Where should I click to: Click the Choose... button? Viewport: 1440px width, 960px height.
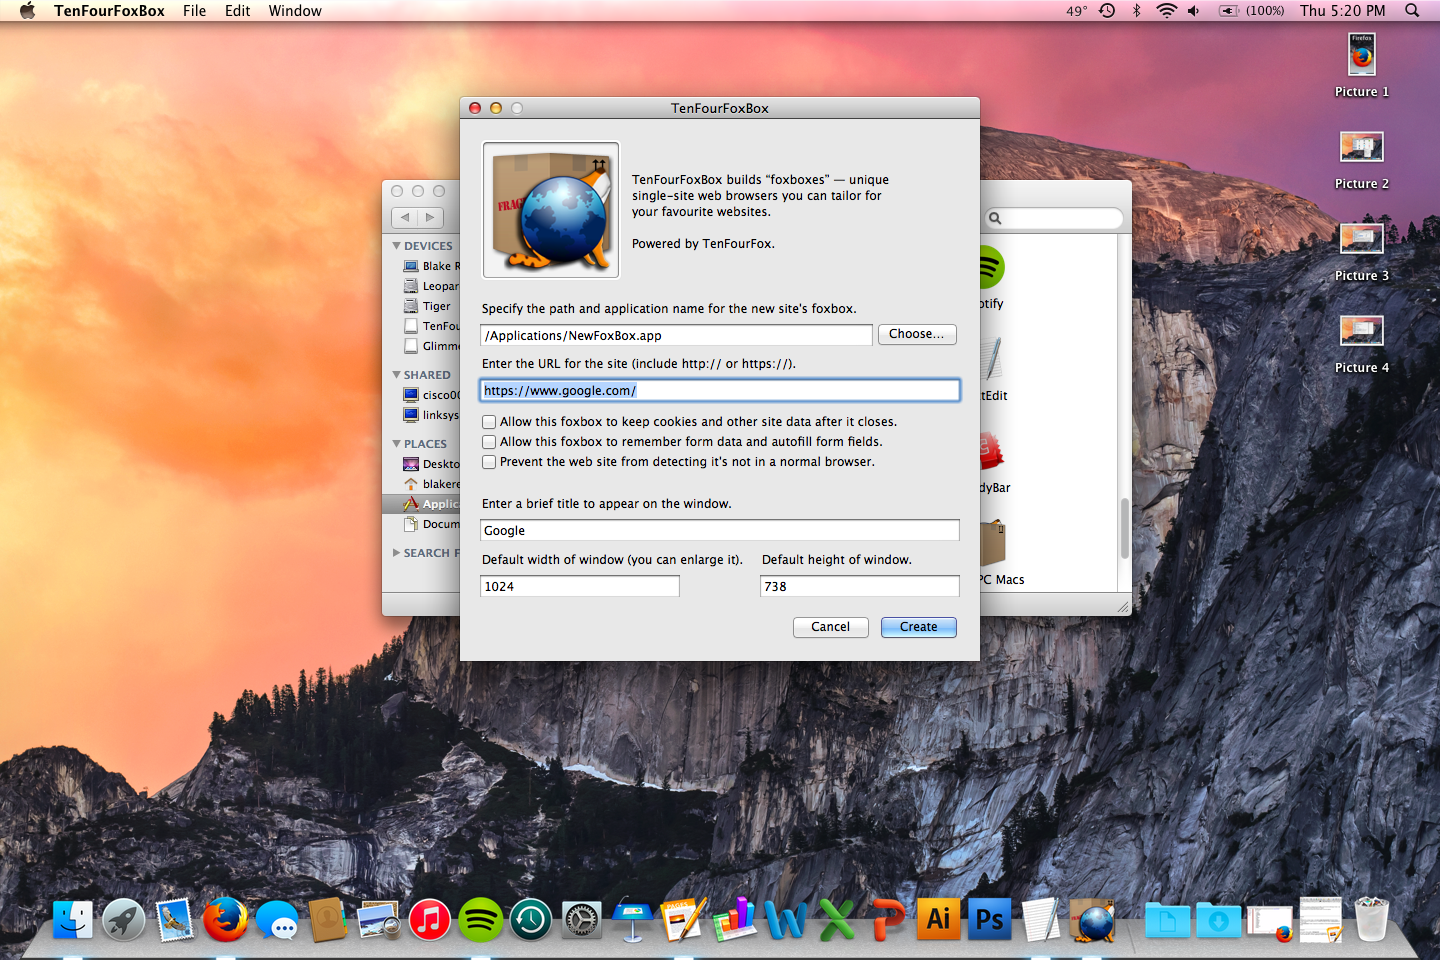(917, 334)
